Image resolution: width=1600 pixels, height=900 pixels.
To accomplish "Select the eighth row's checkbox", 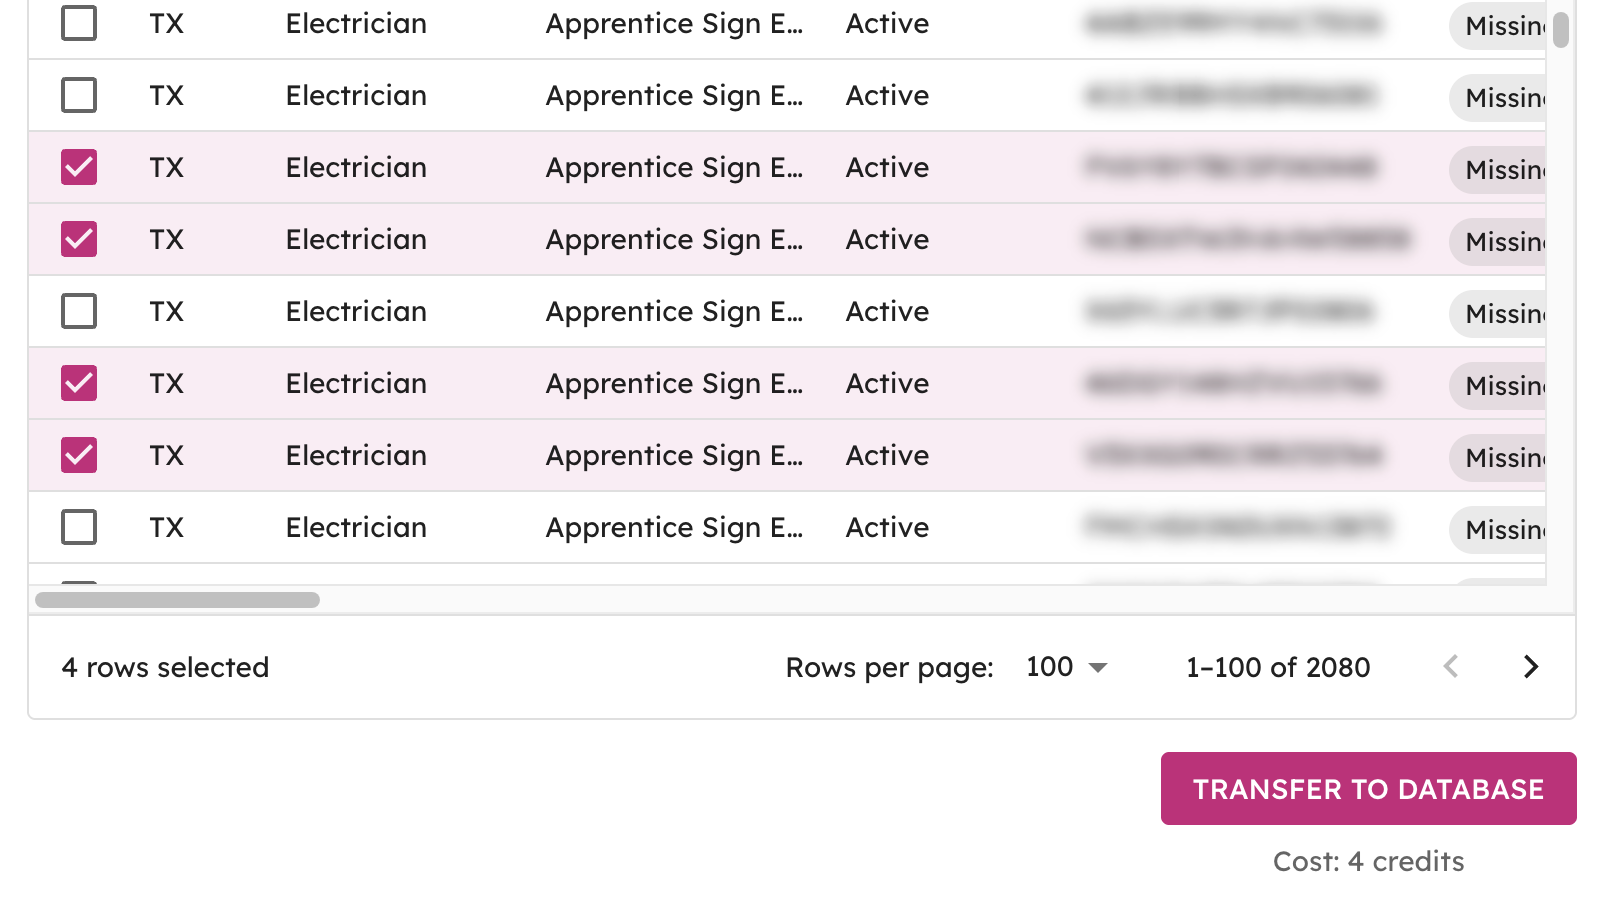I will pos(79,527).
